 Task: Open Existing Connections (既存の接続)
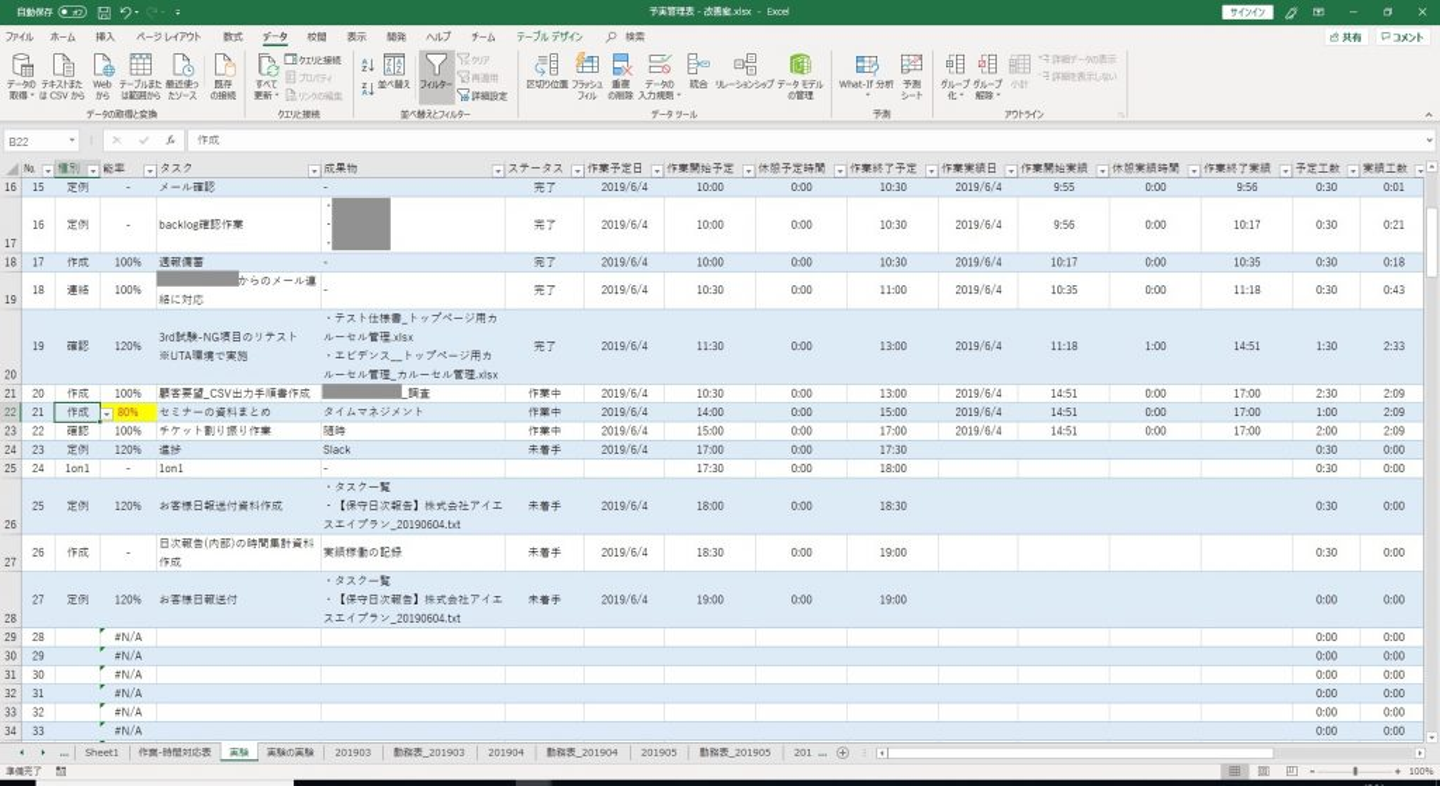pos(224,77)
